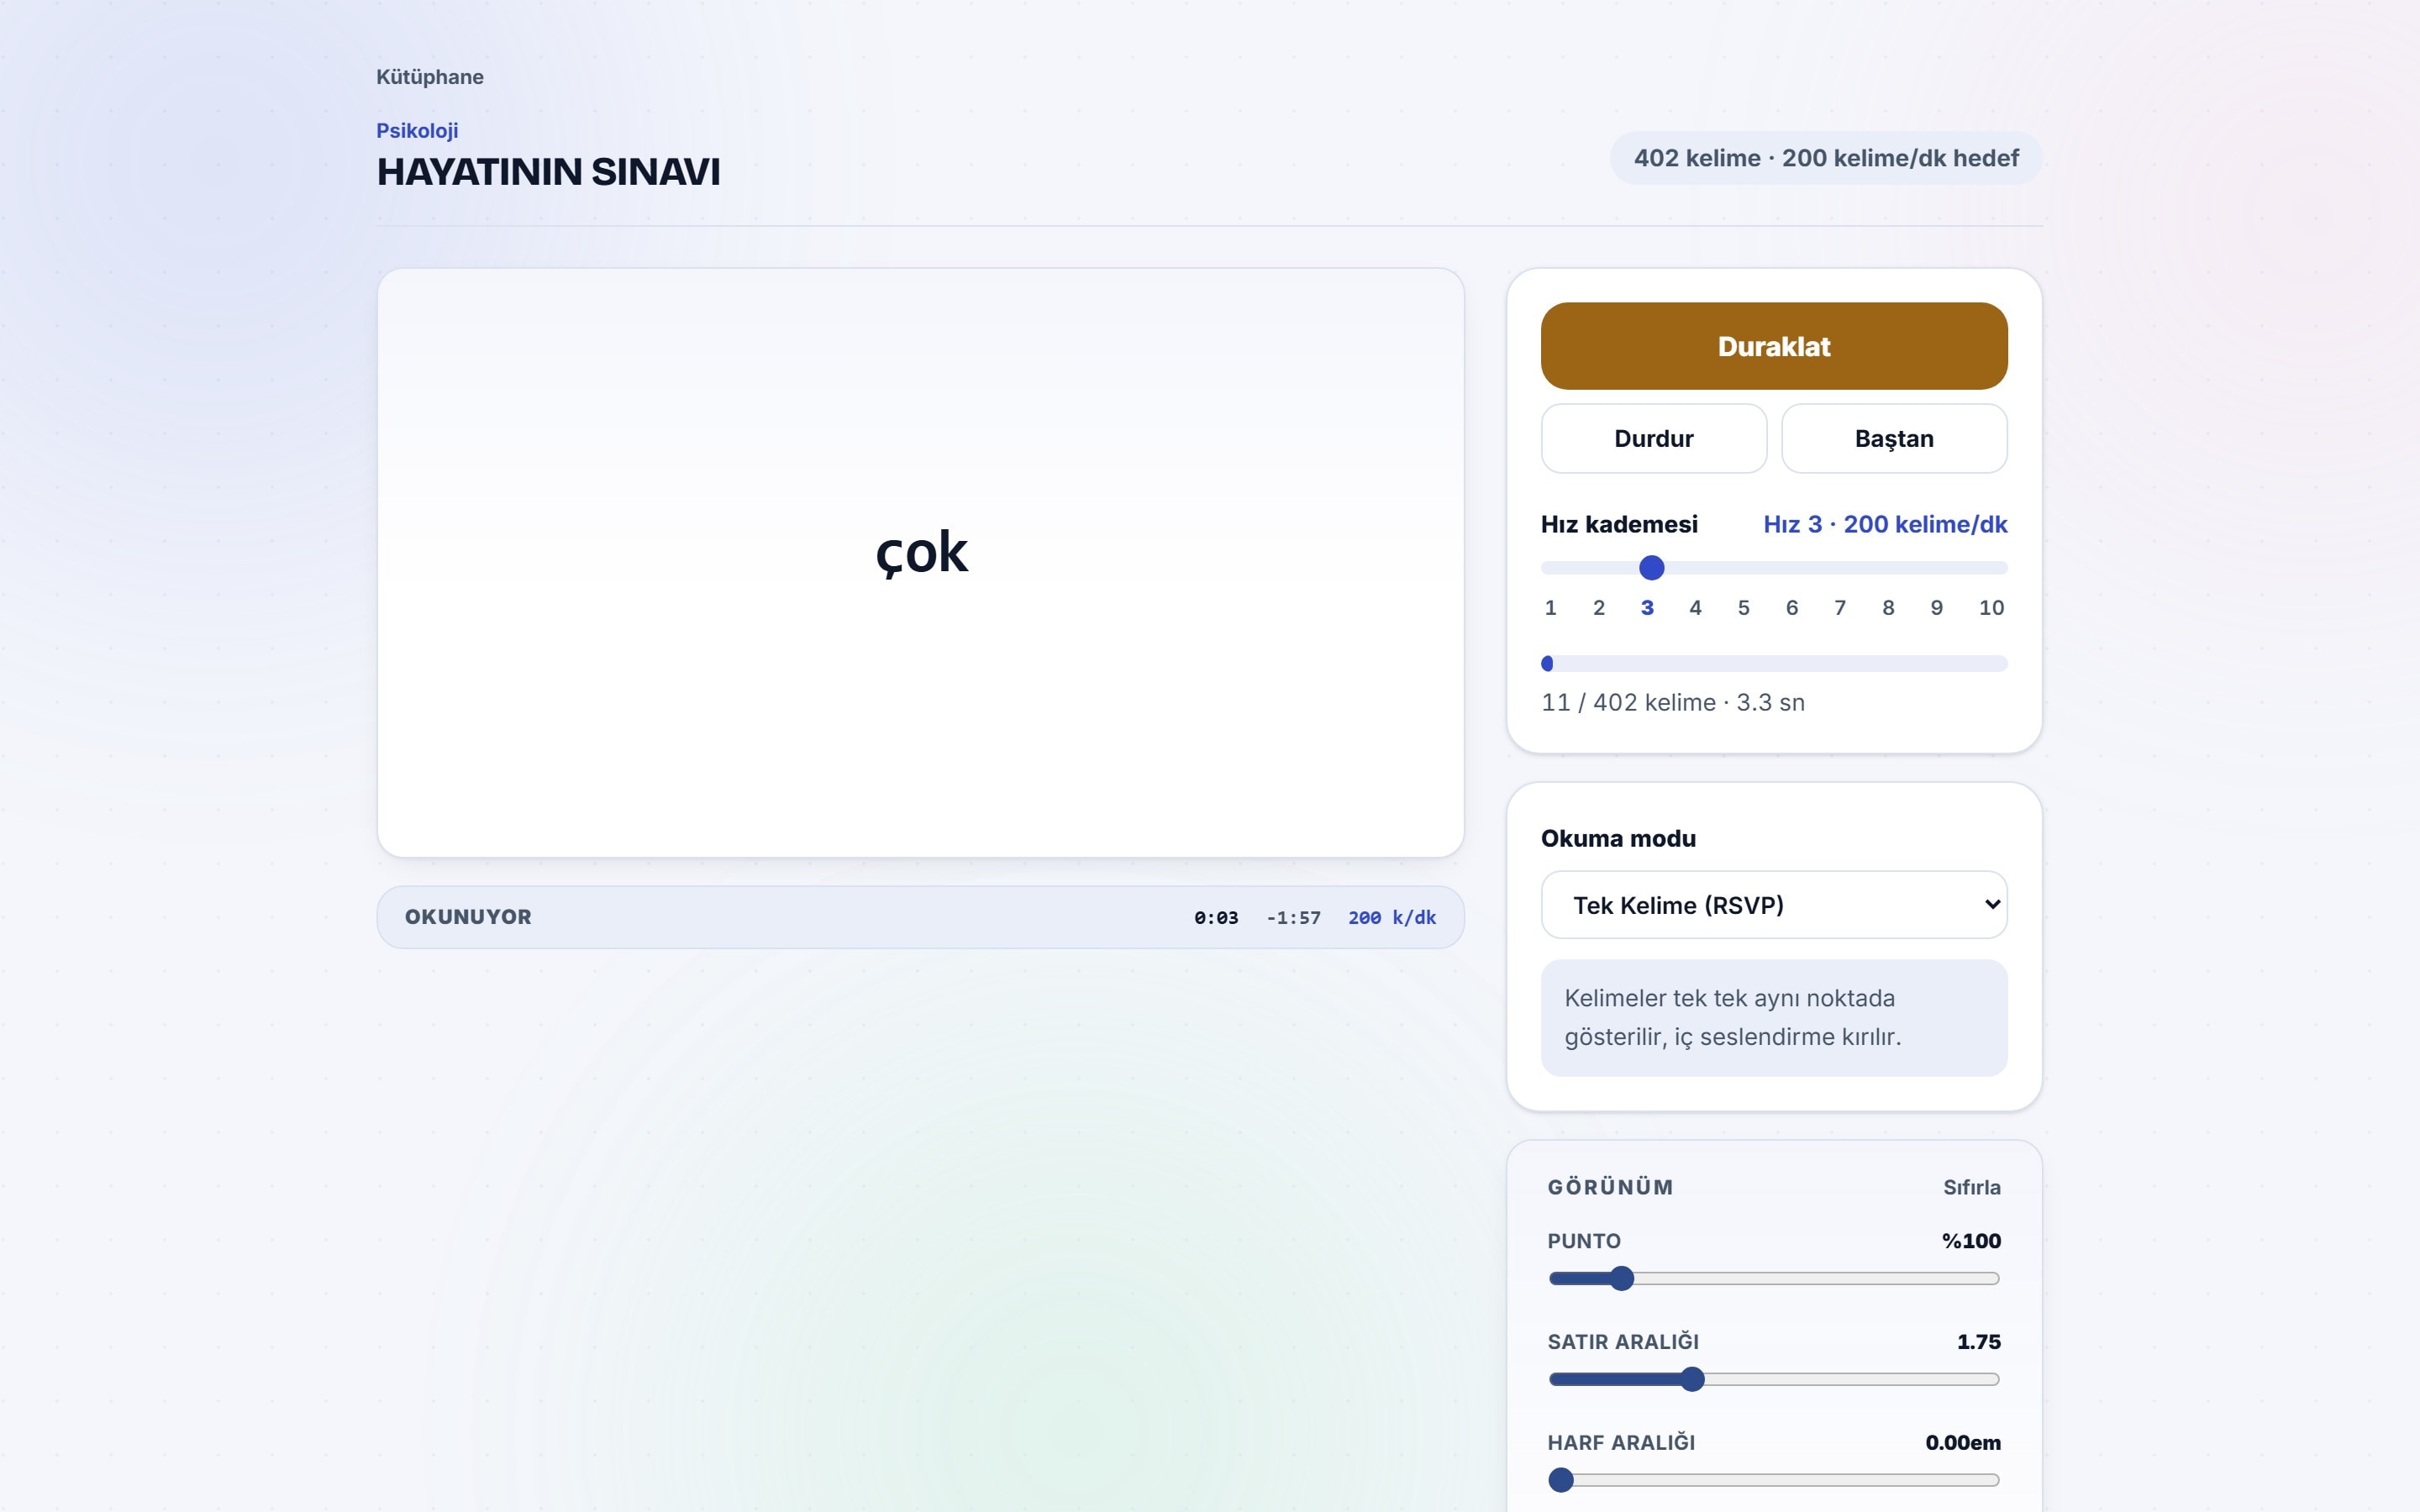Click elapsed time '0:03' in status bar
The image size is (2420, 1512).
(1216, 918)
